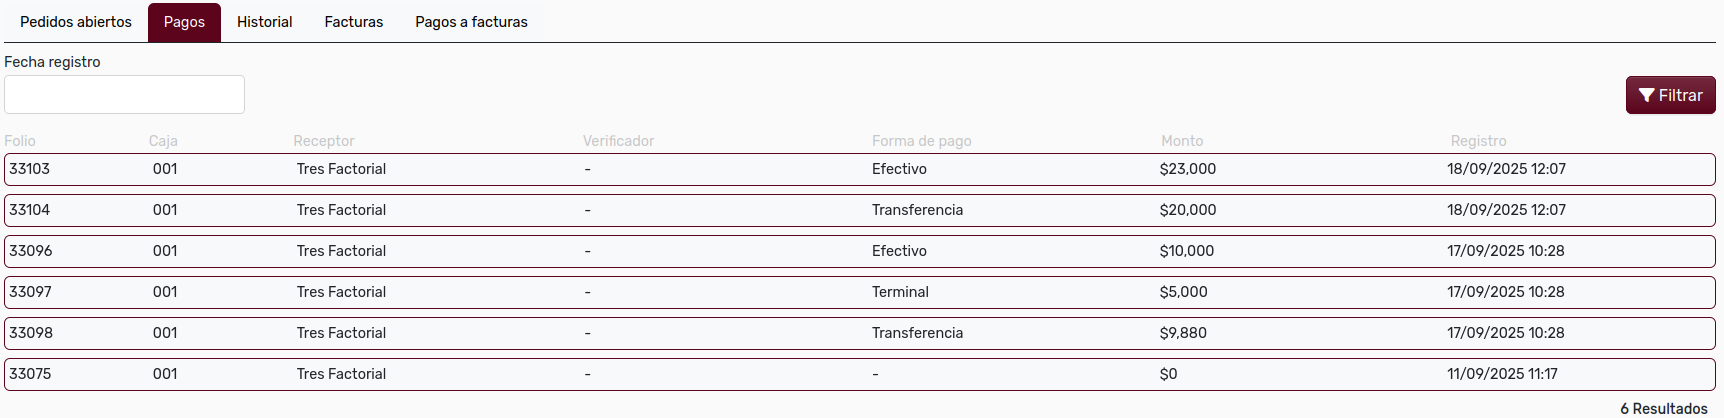The width and height of the screenshot is (1724, 418).
Task: Open the Pagos a facturas tab
Action: click(x=471, y=22)
